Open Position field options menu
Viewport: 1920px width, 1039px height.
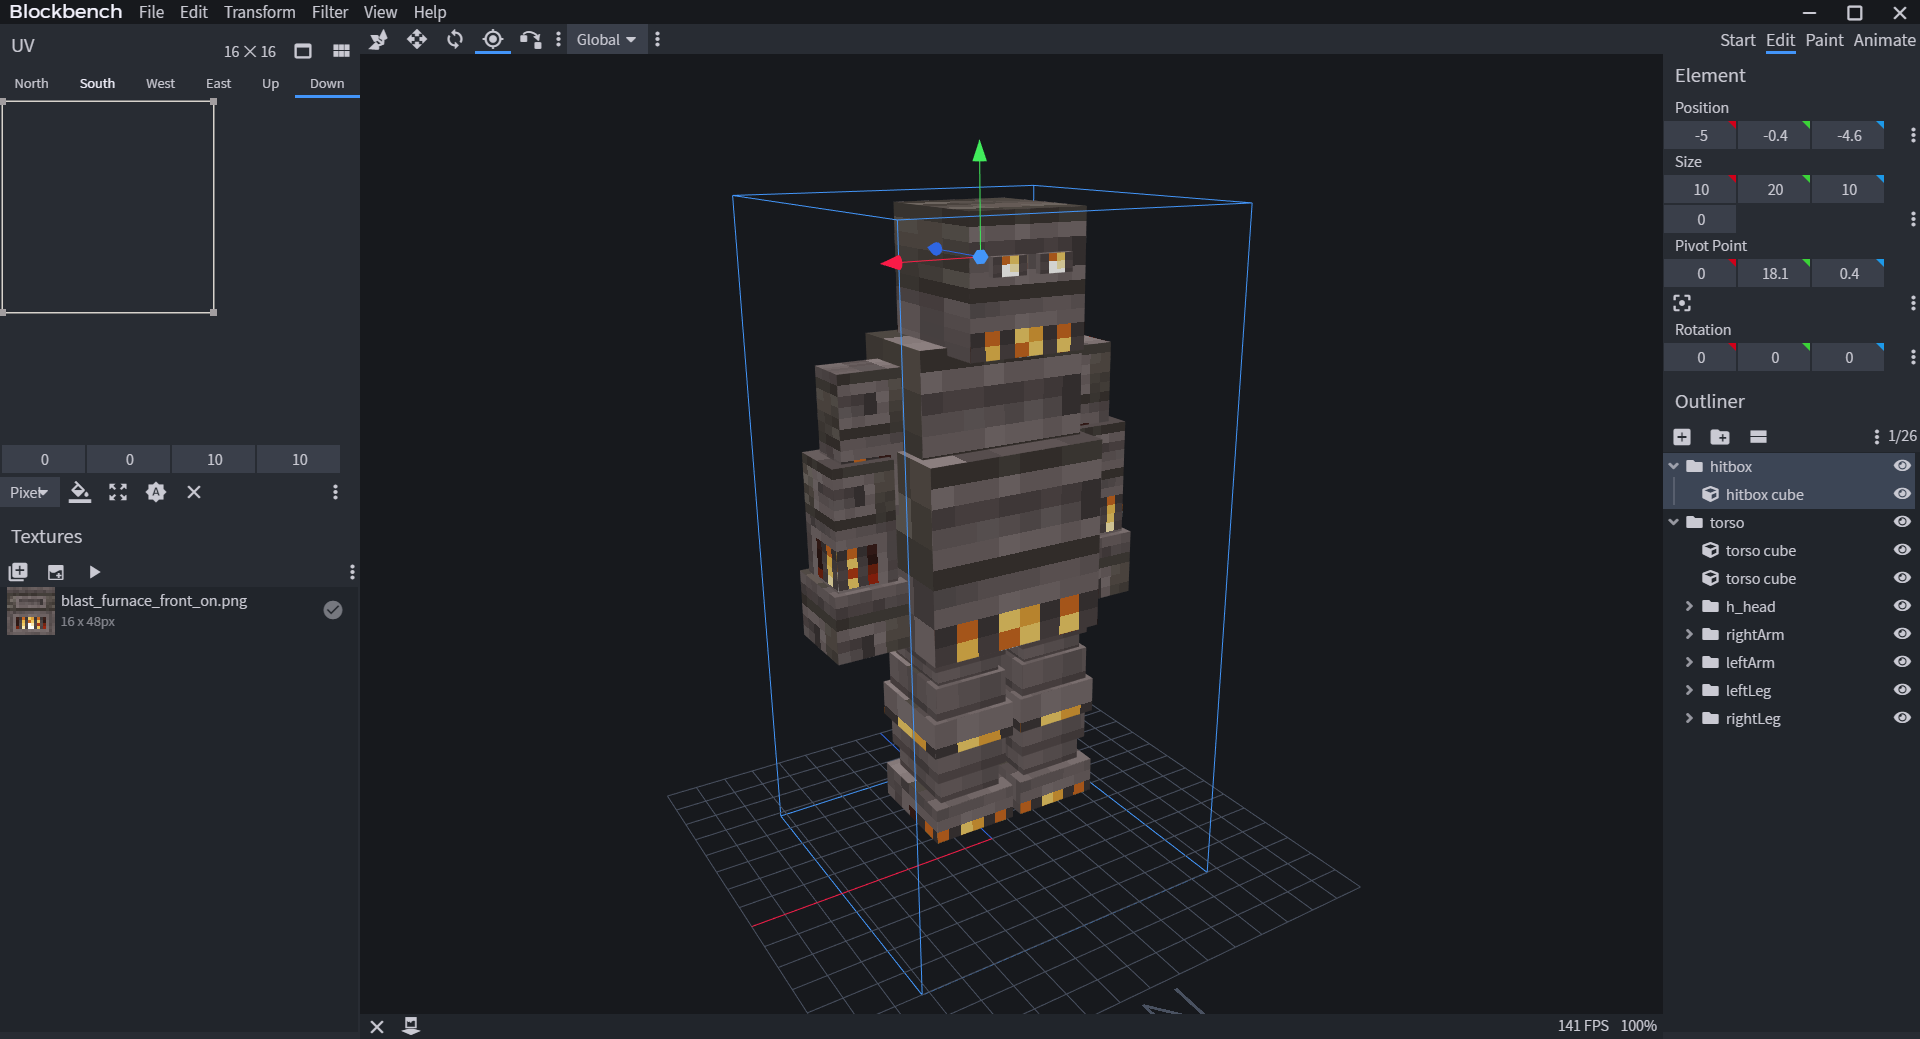[1912, 135]
